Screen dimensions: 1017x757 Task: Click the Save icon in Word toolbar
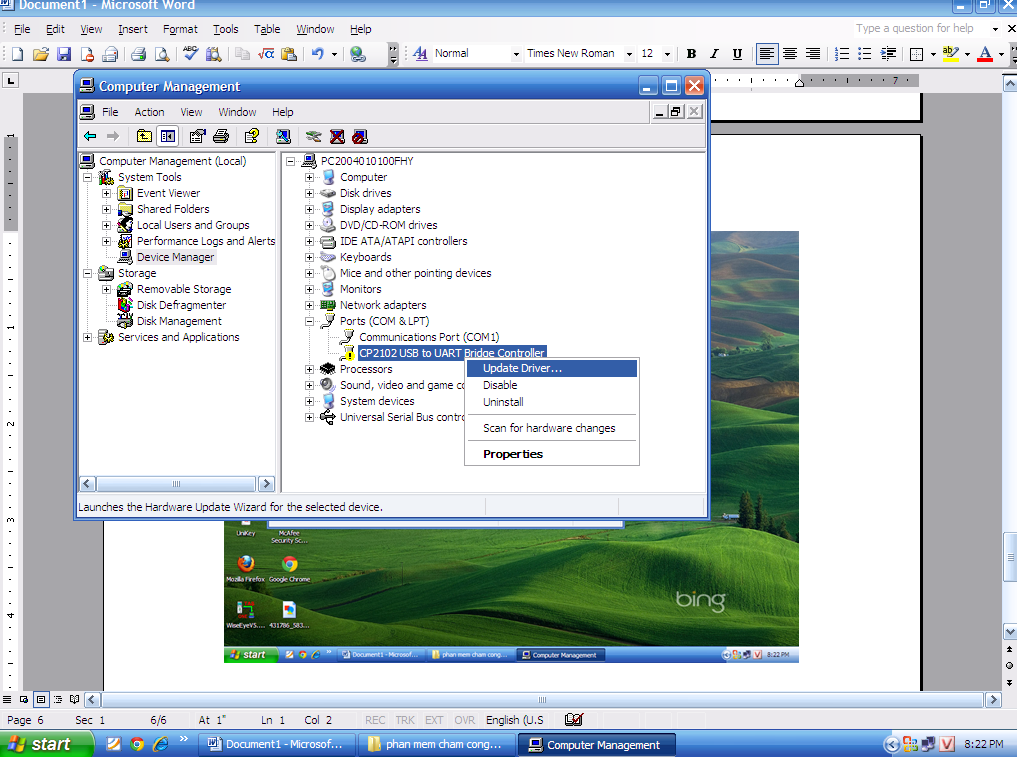pyautogui.click(x=64, y=54)
